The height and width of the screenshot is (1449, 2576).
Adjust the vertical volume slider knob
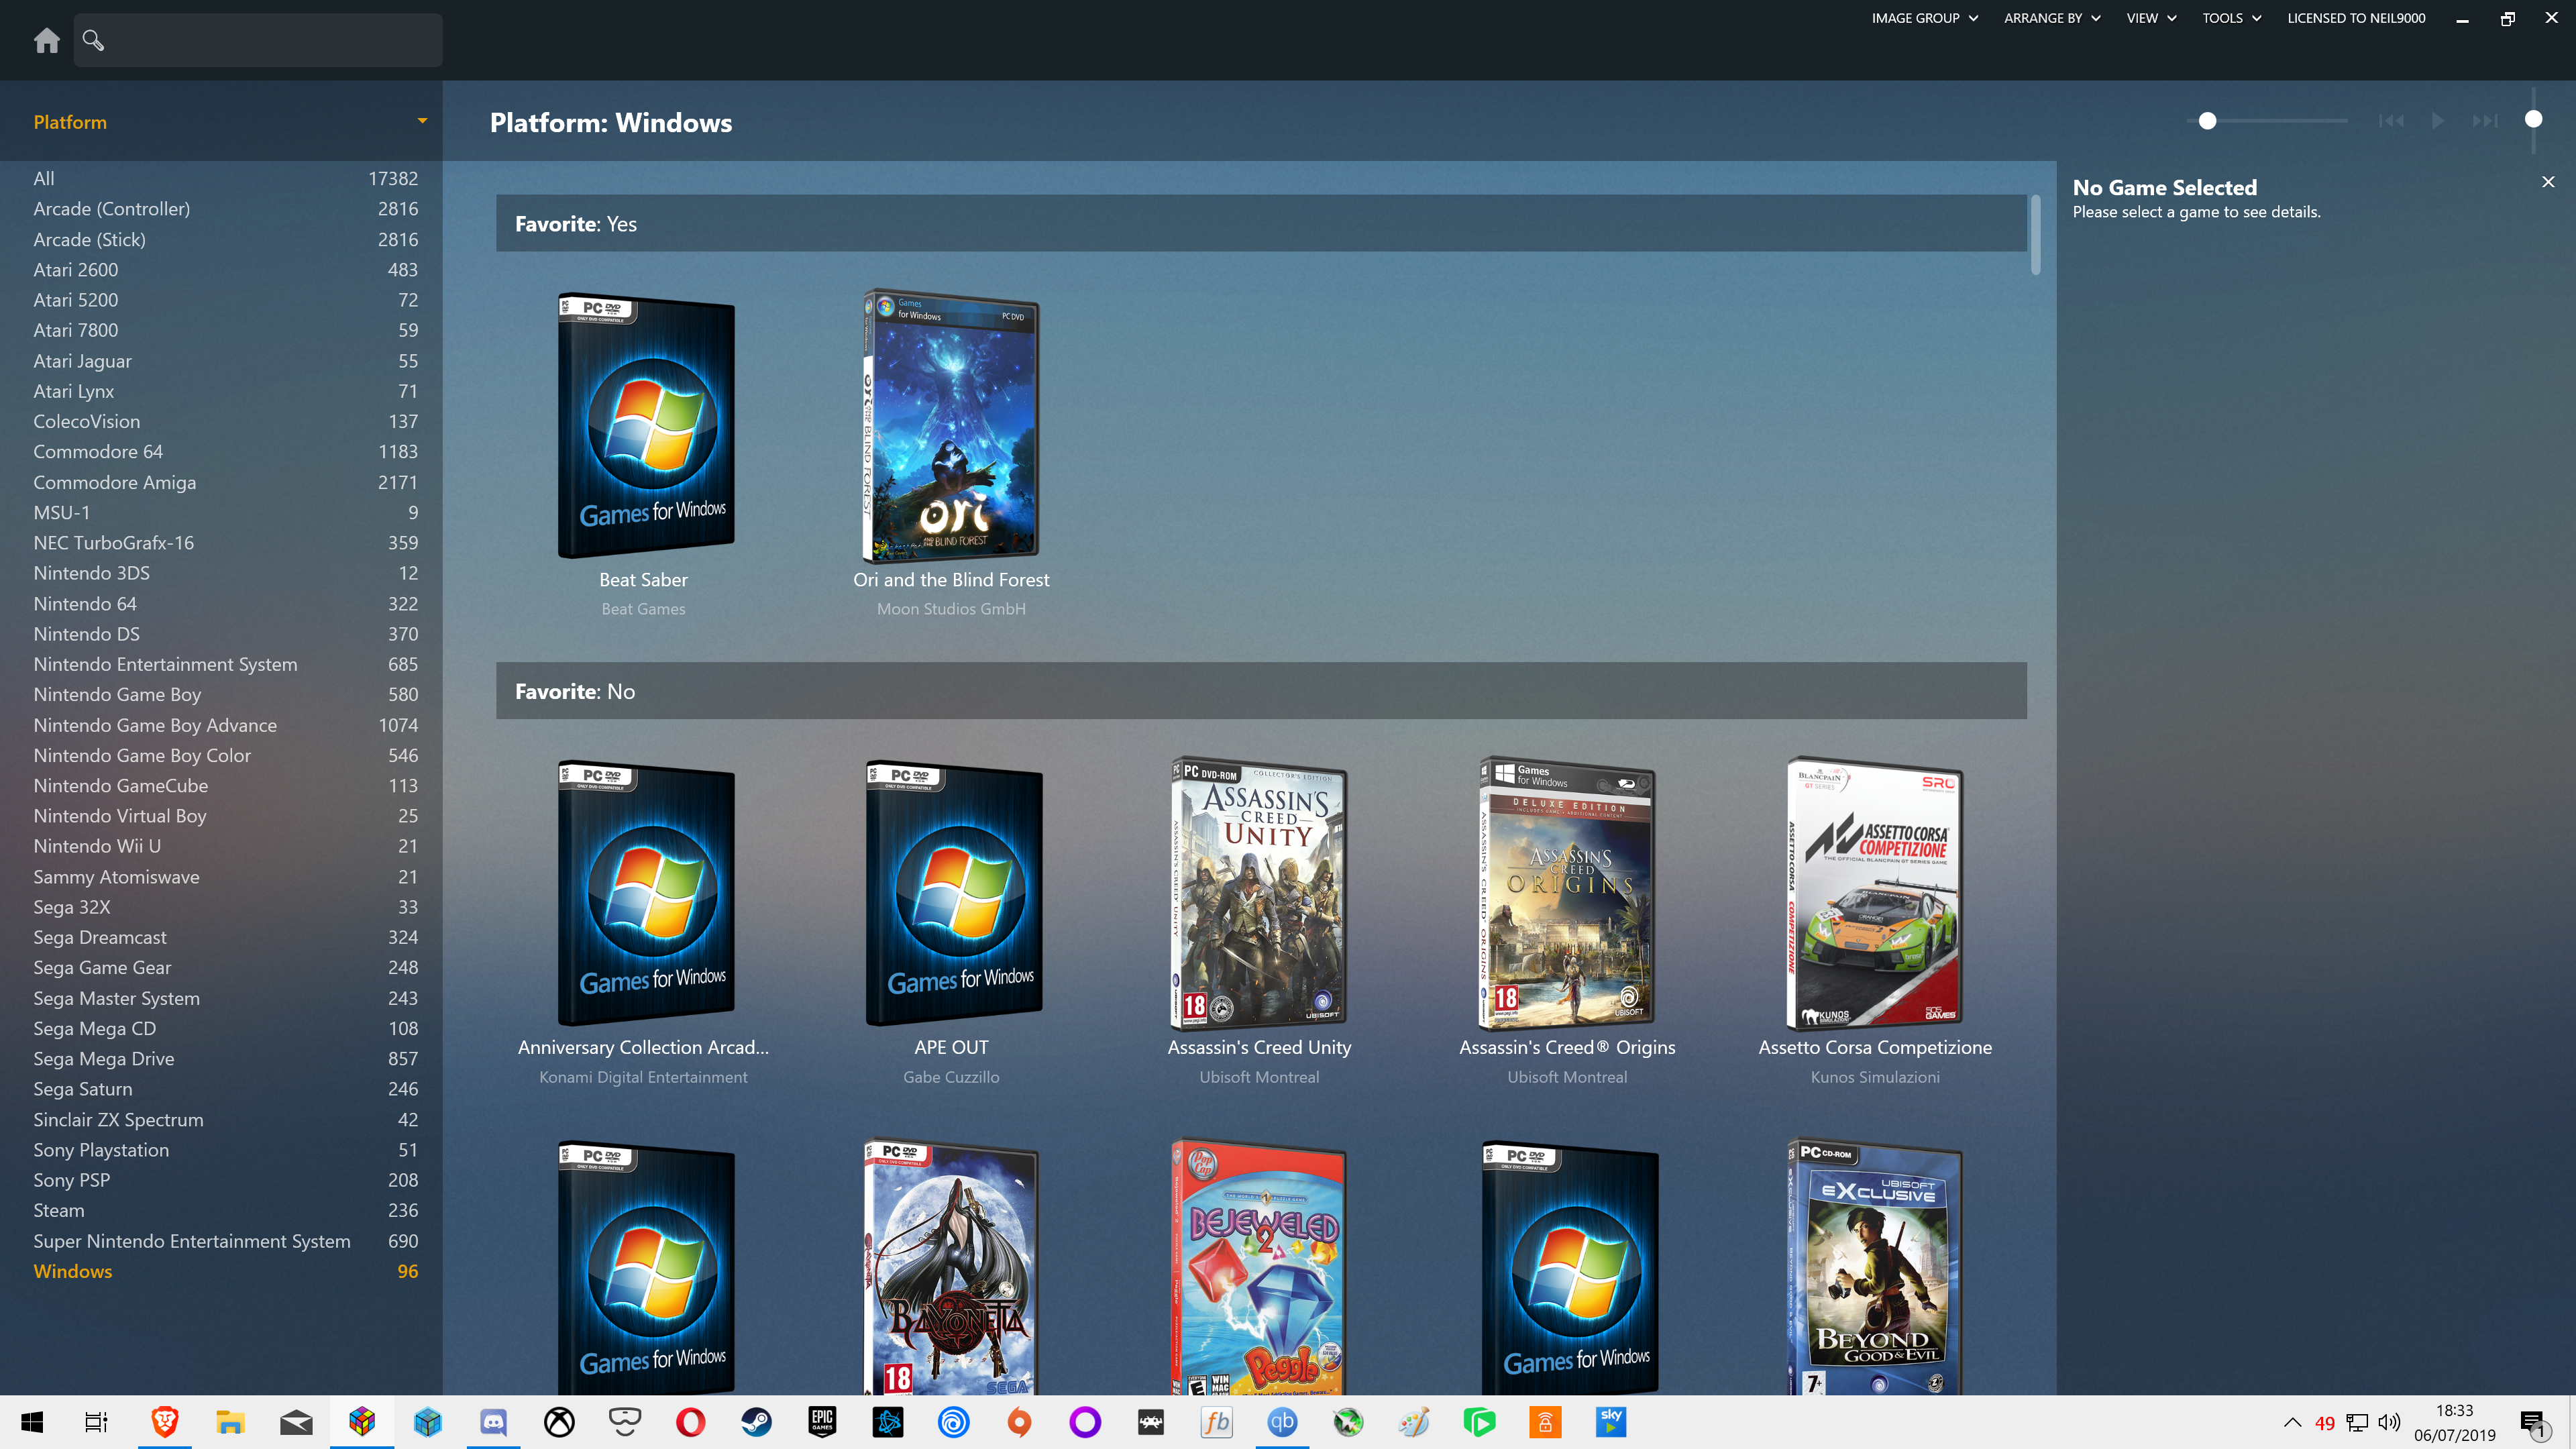(x=2533, y=119)
